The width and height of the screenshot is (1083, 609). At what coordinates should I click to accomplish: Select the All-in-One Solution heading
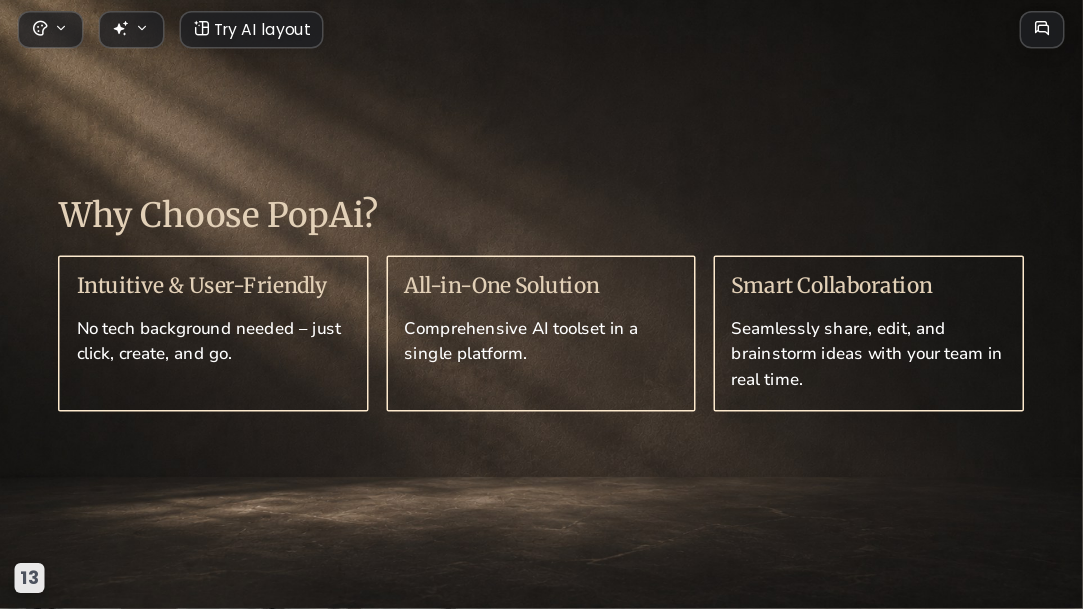pyautogui.click(x=501, y=286)
